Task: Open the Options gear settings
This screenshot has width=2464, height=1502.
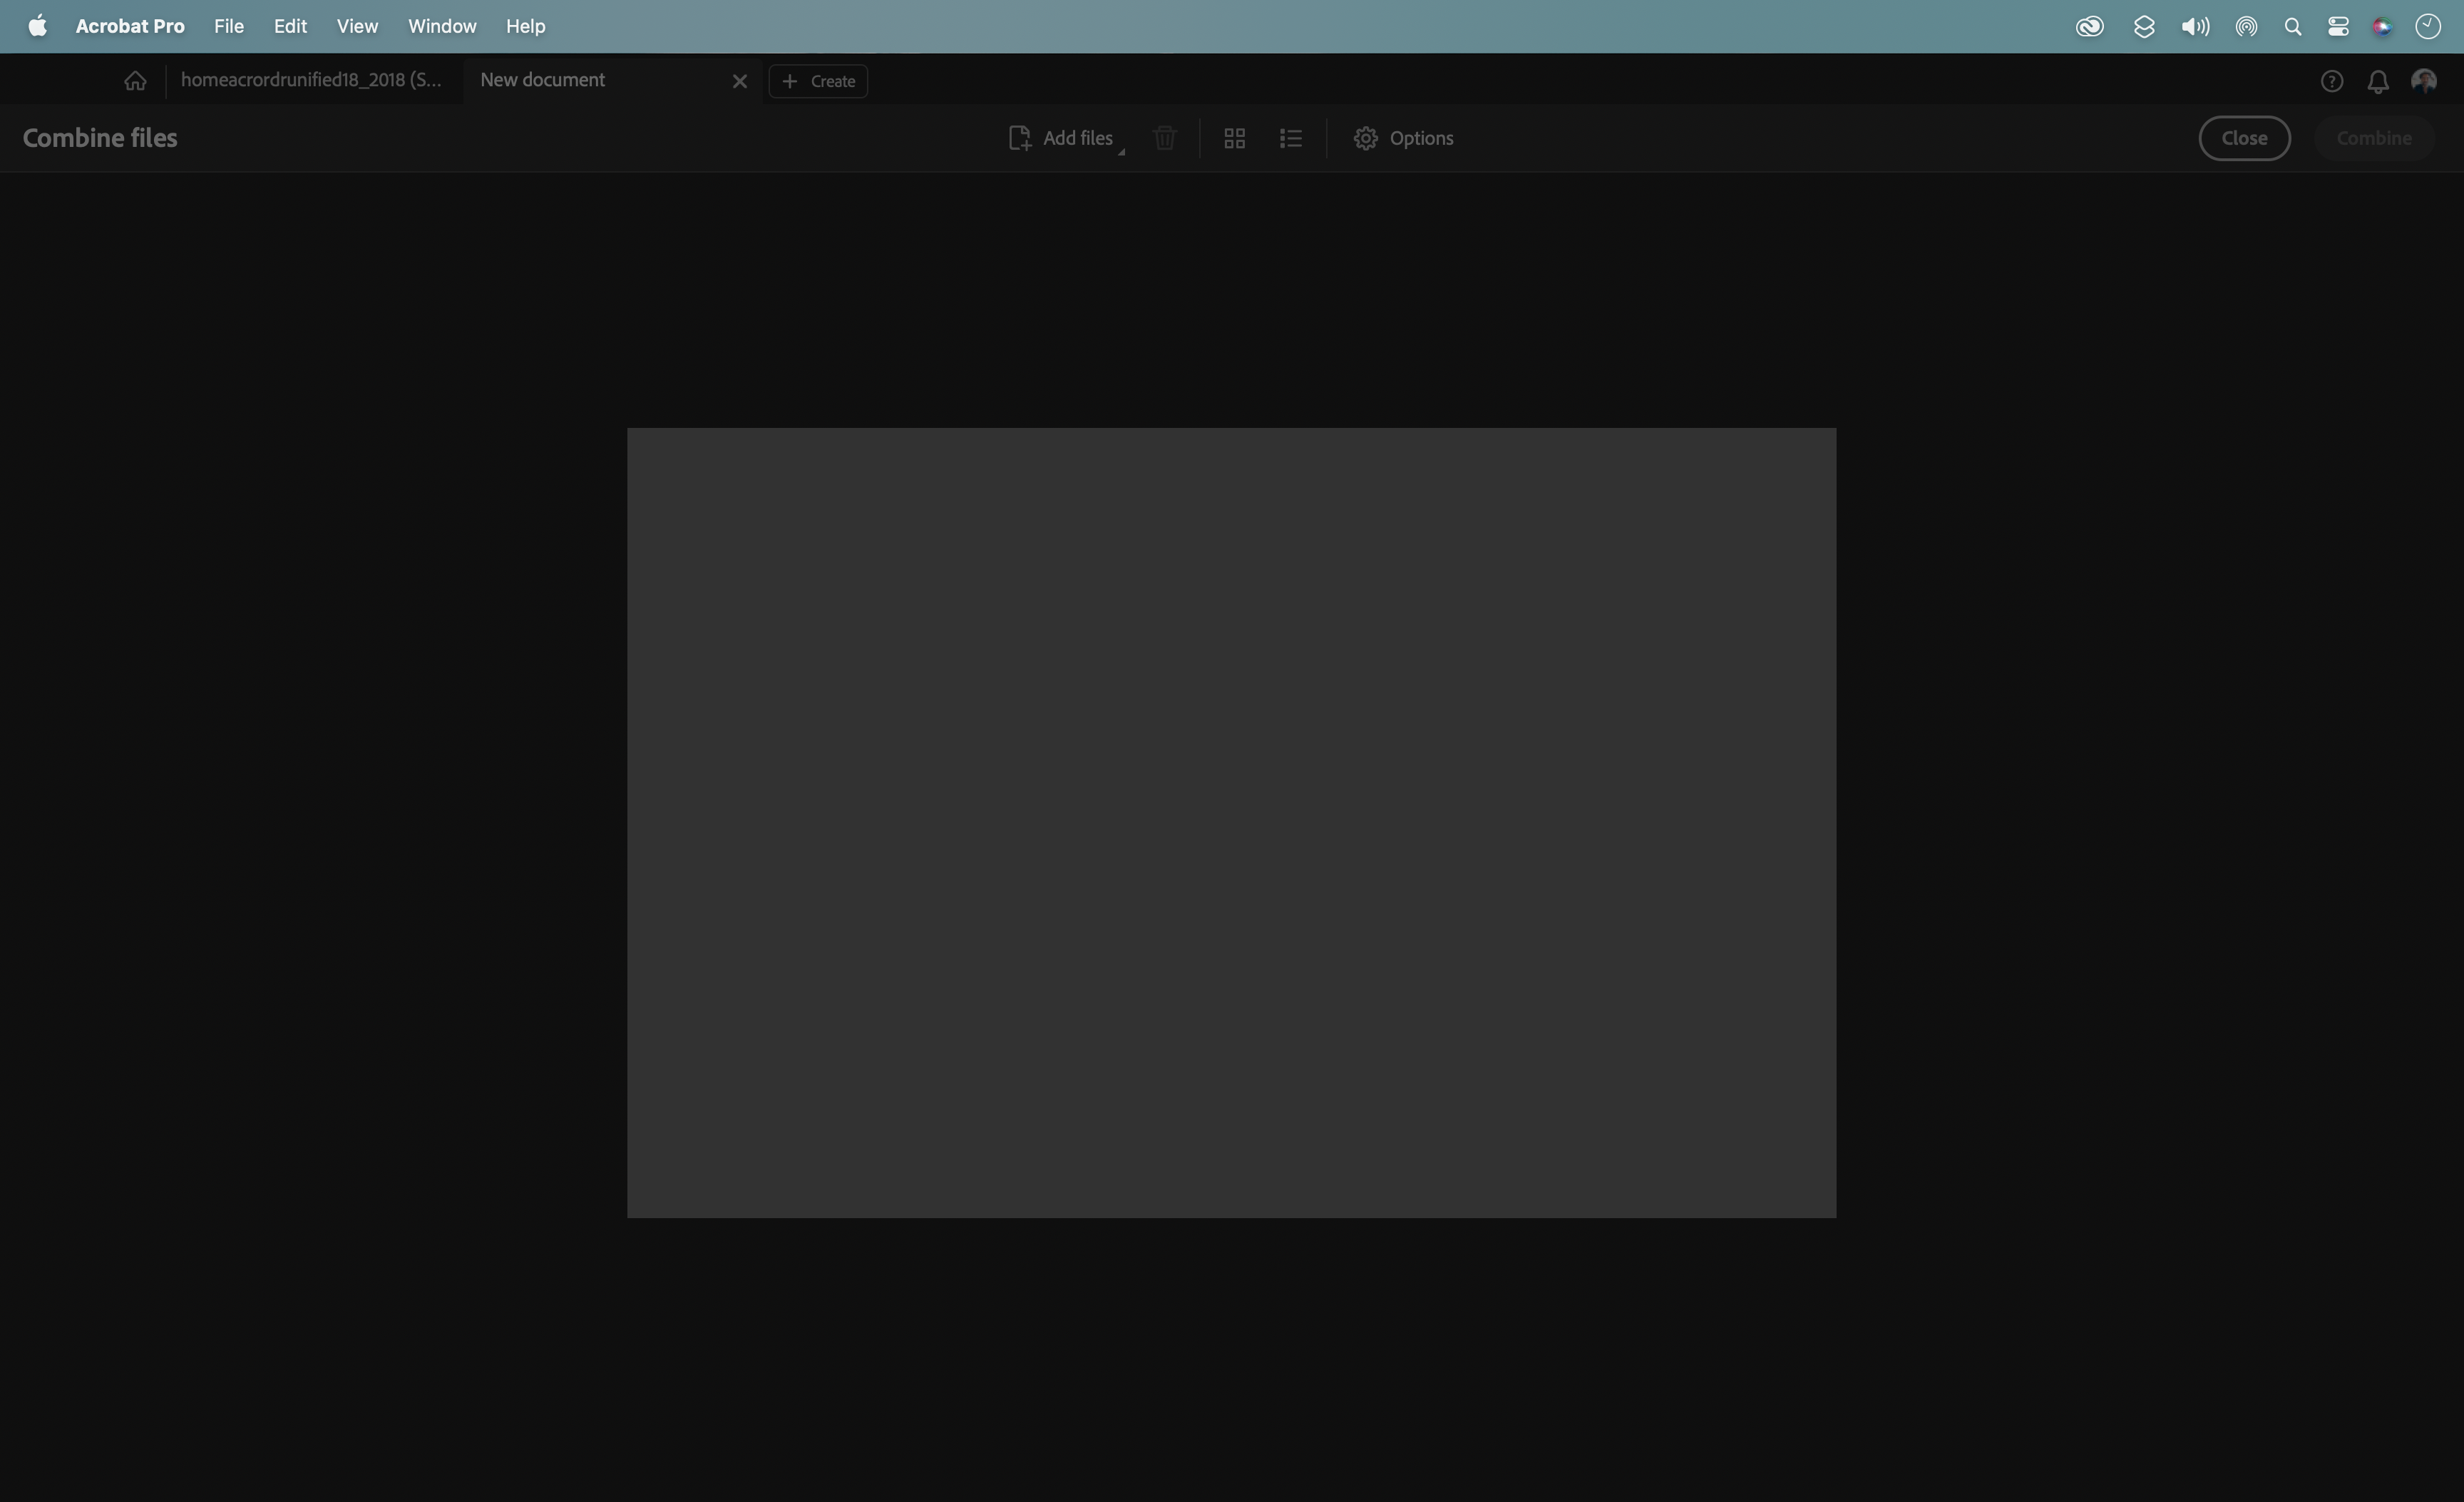Action: pos(1402,138)
